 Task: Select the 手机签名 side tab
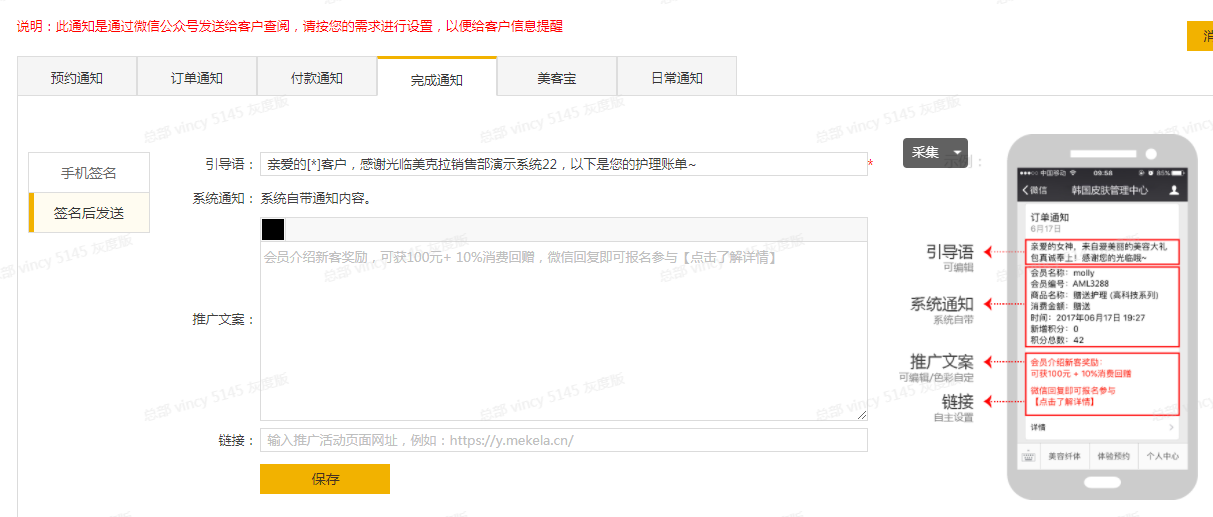coord(89,173)
